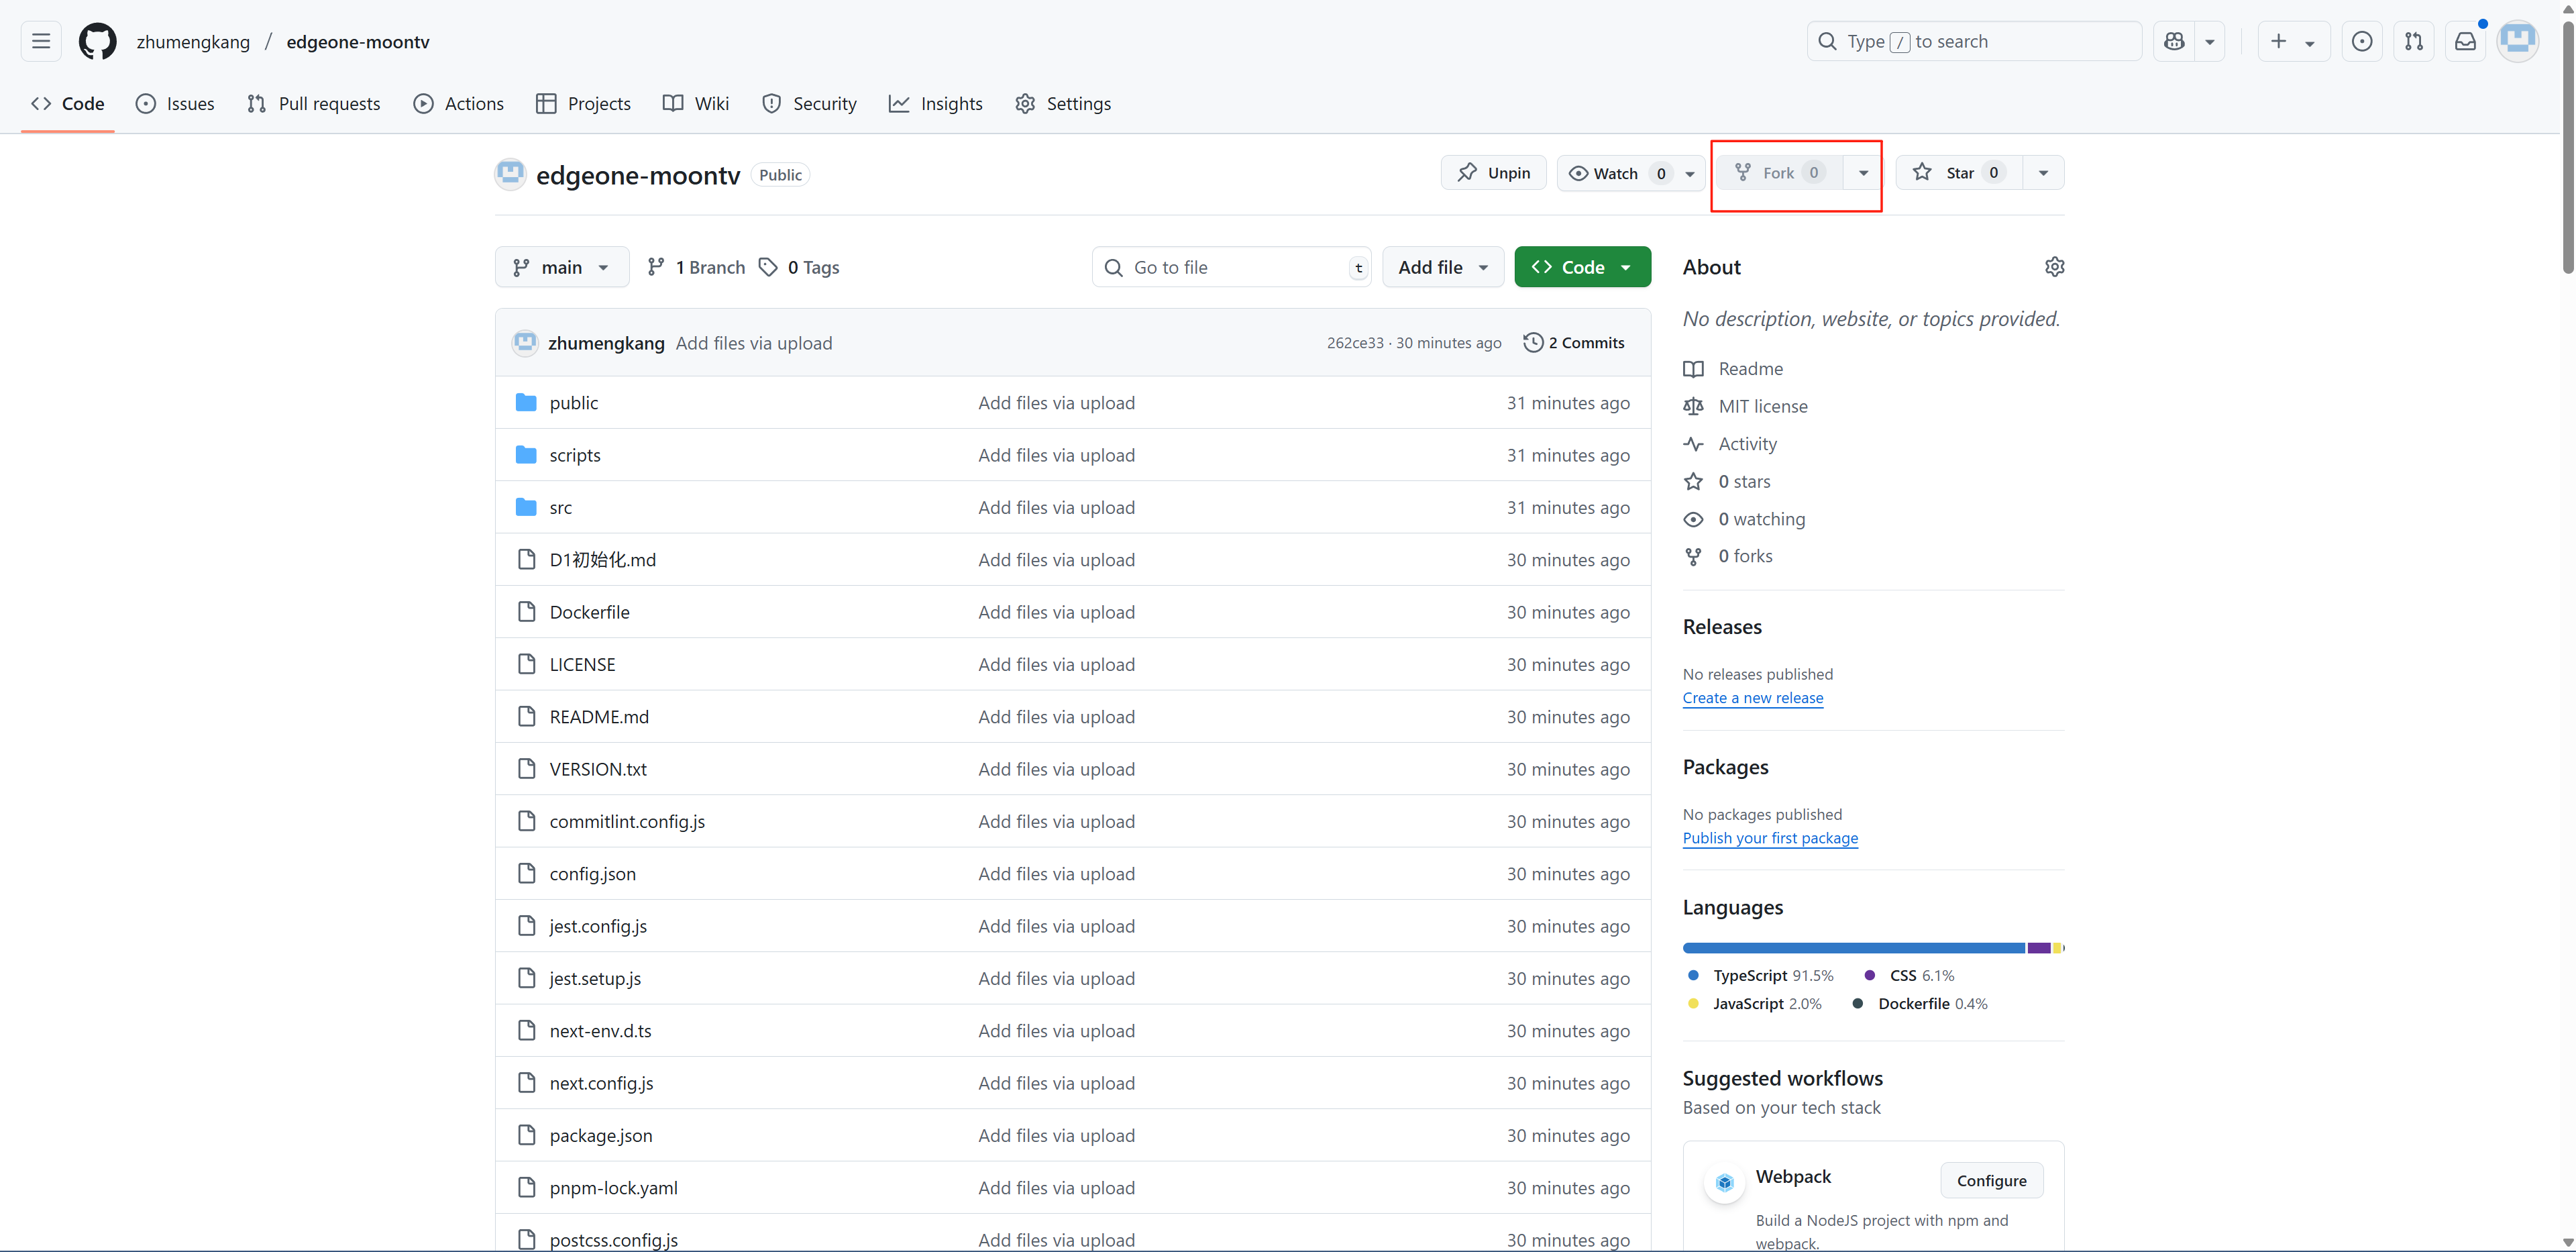Click the GitHub Octocat logo
2576x1252 pixels.
[97, 42]
